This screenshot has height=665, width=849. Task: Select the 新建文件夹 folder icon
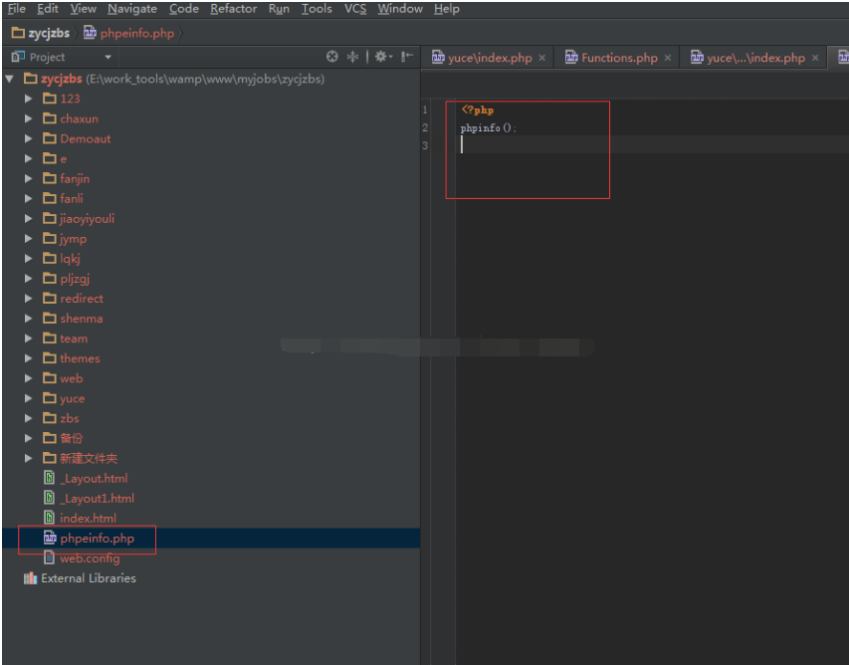(50, 458)
